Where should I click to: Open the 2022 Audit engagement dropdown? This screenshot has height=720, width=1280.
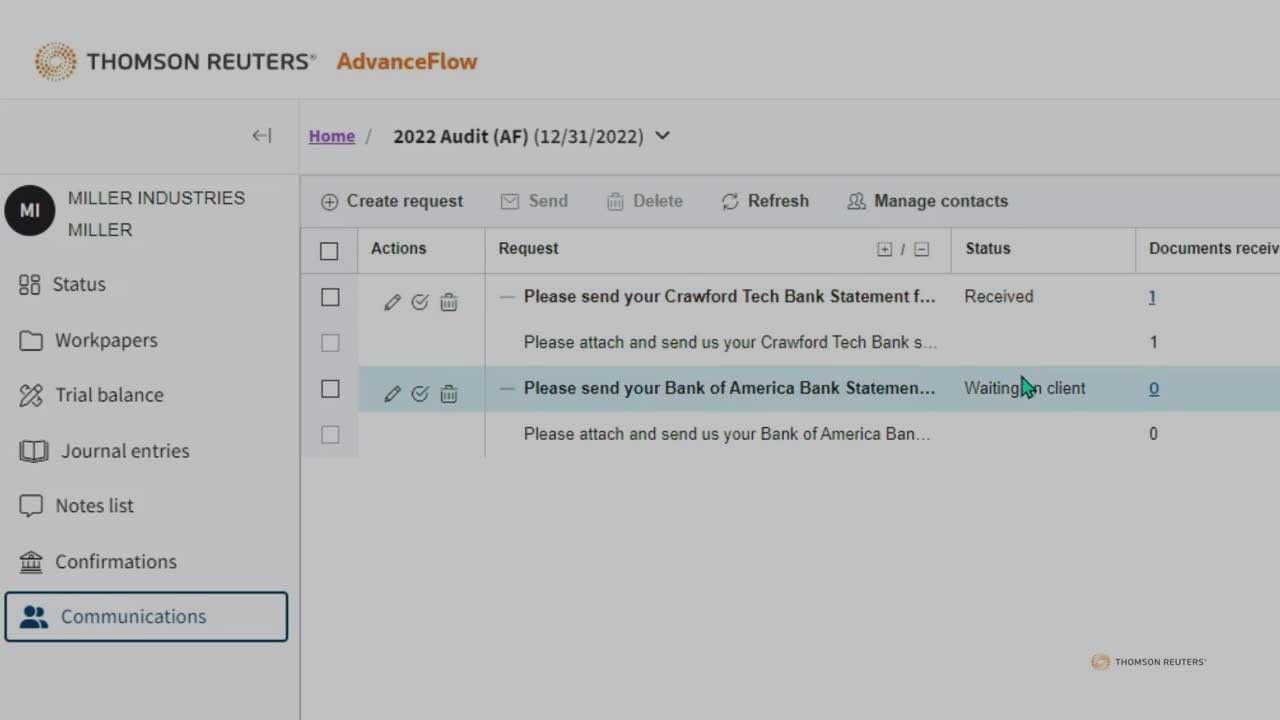(662, 136)
